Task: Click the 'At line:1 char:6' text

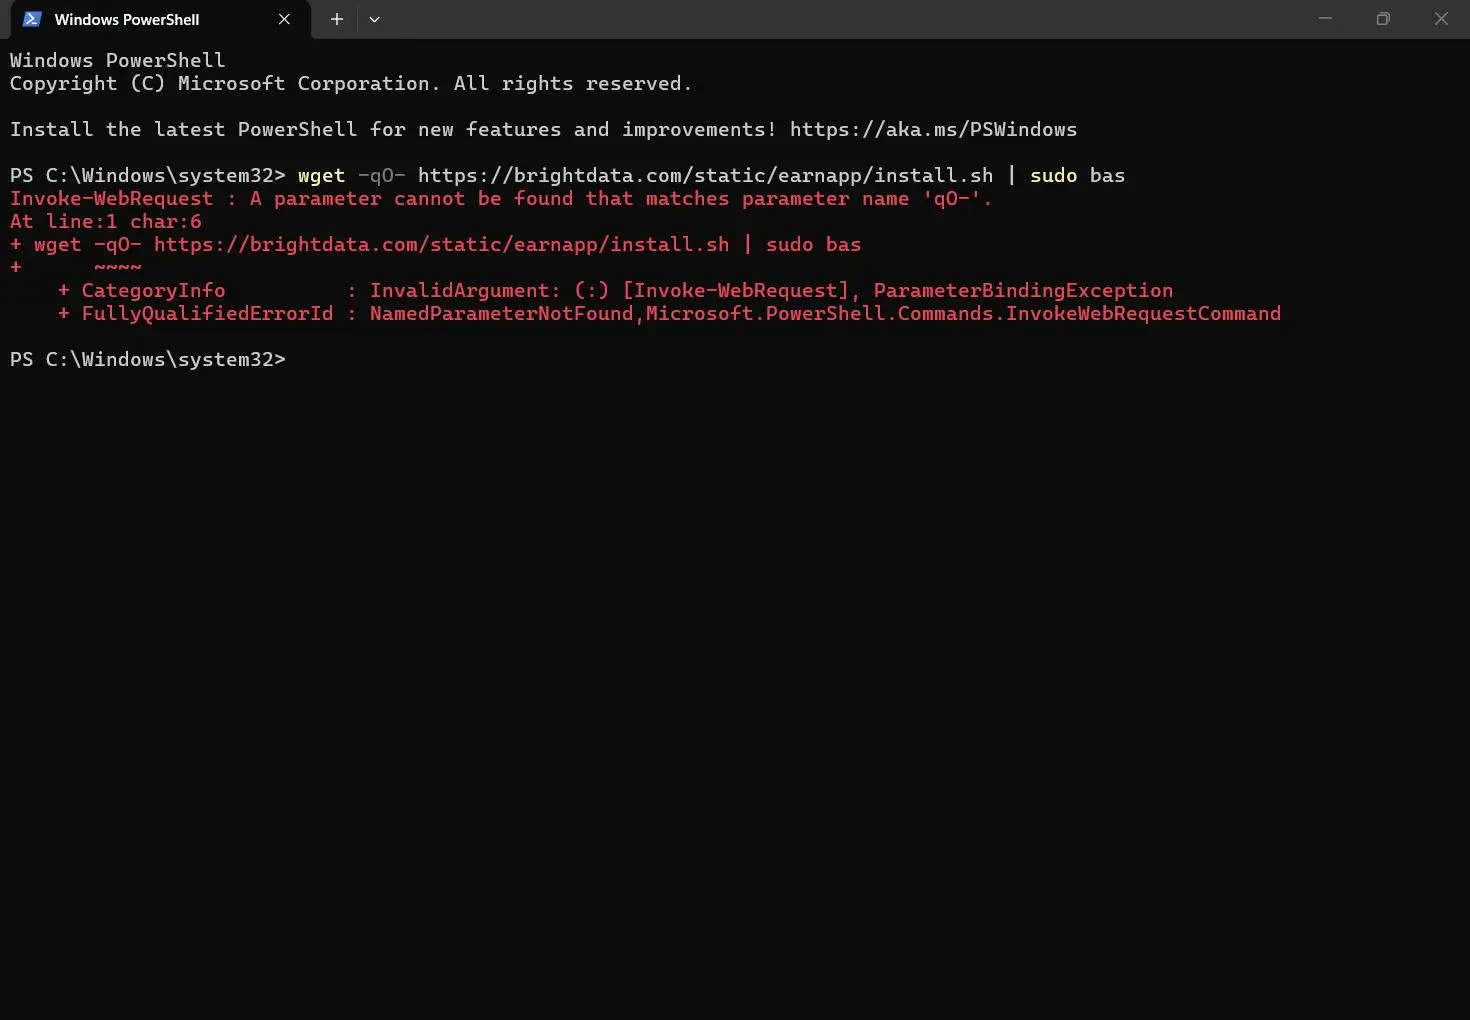Action: [105, 222]
